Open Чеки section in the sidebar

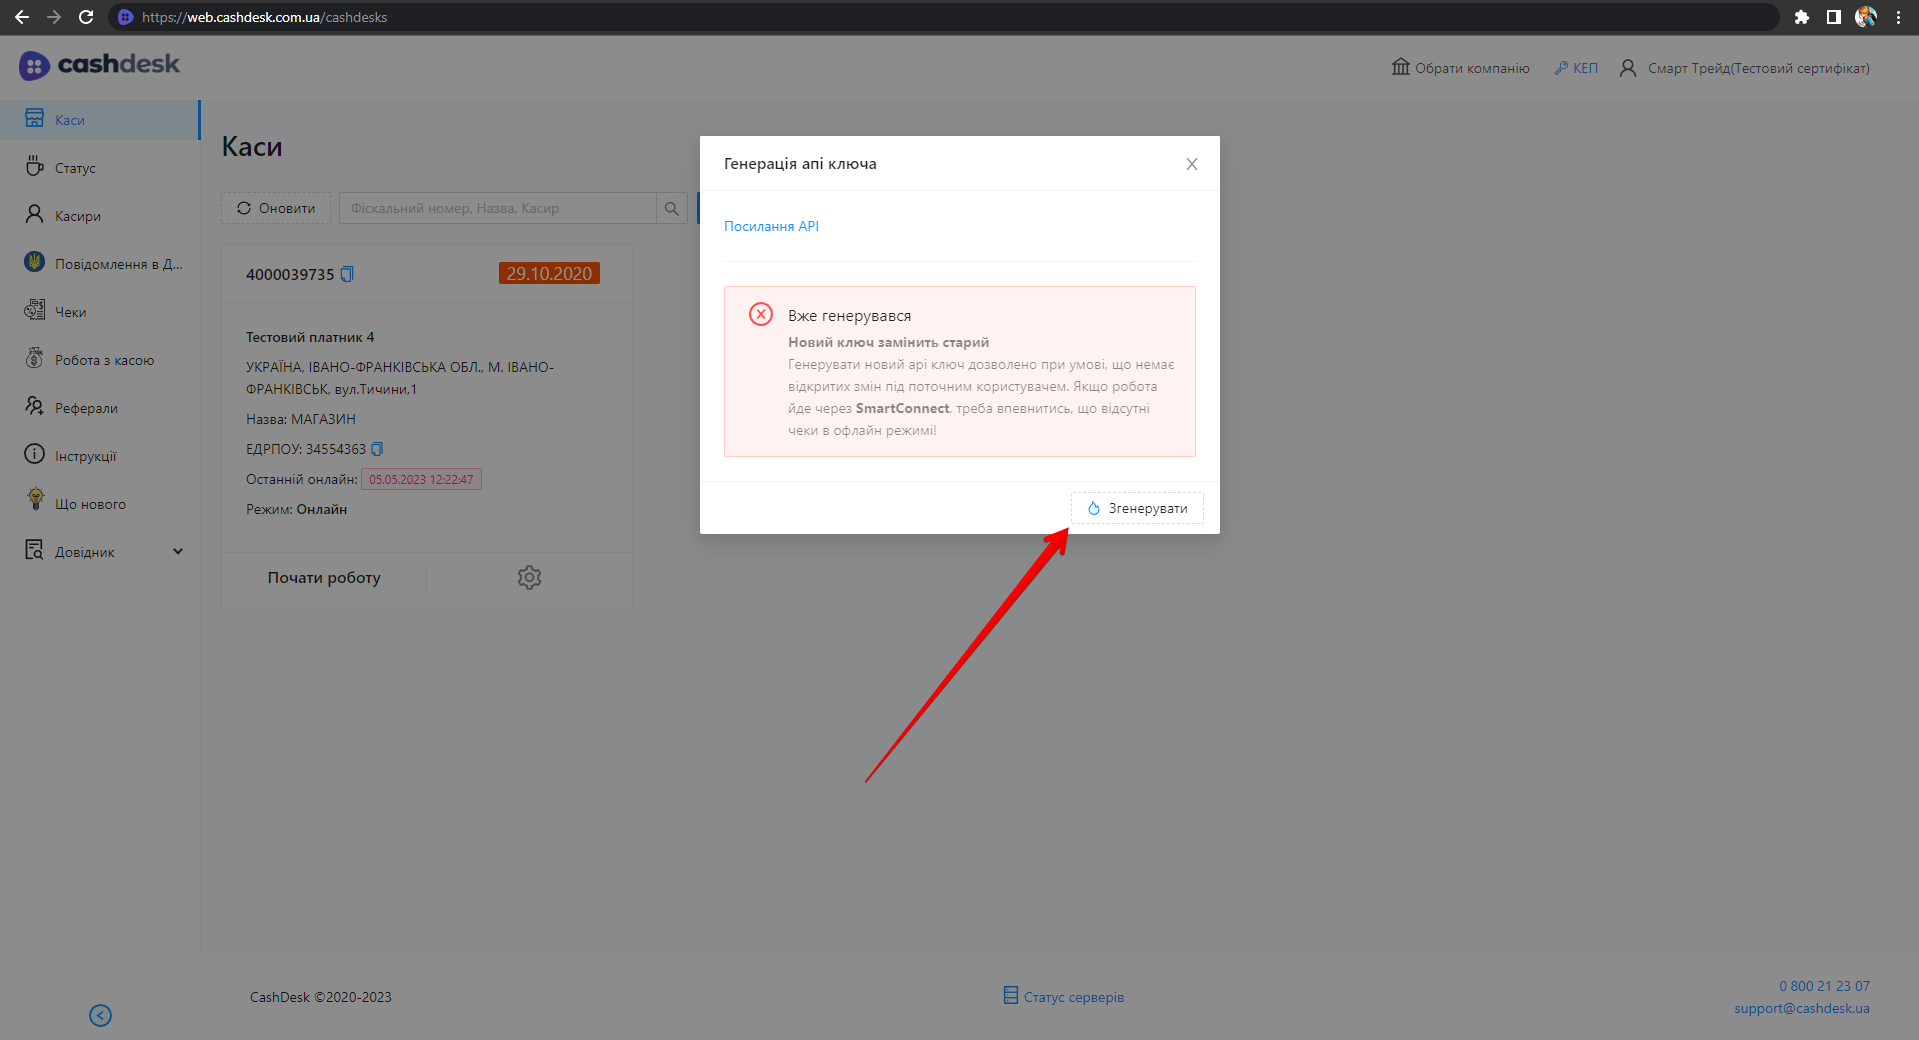click(x=70, y=312)
